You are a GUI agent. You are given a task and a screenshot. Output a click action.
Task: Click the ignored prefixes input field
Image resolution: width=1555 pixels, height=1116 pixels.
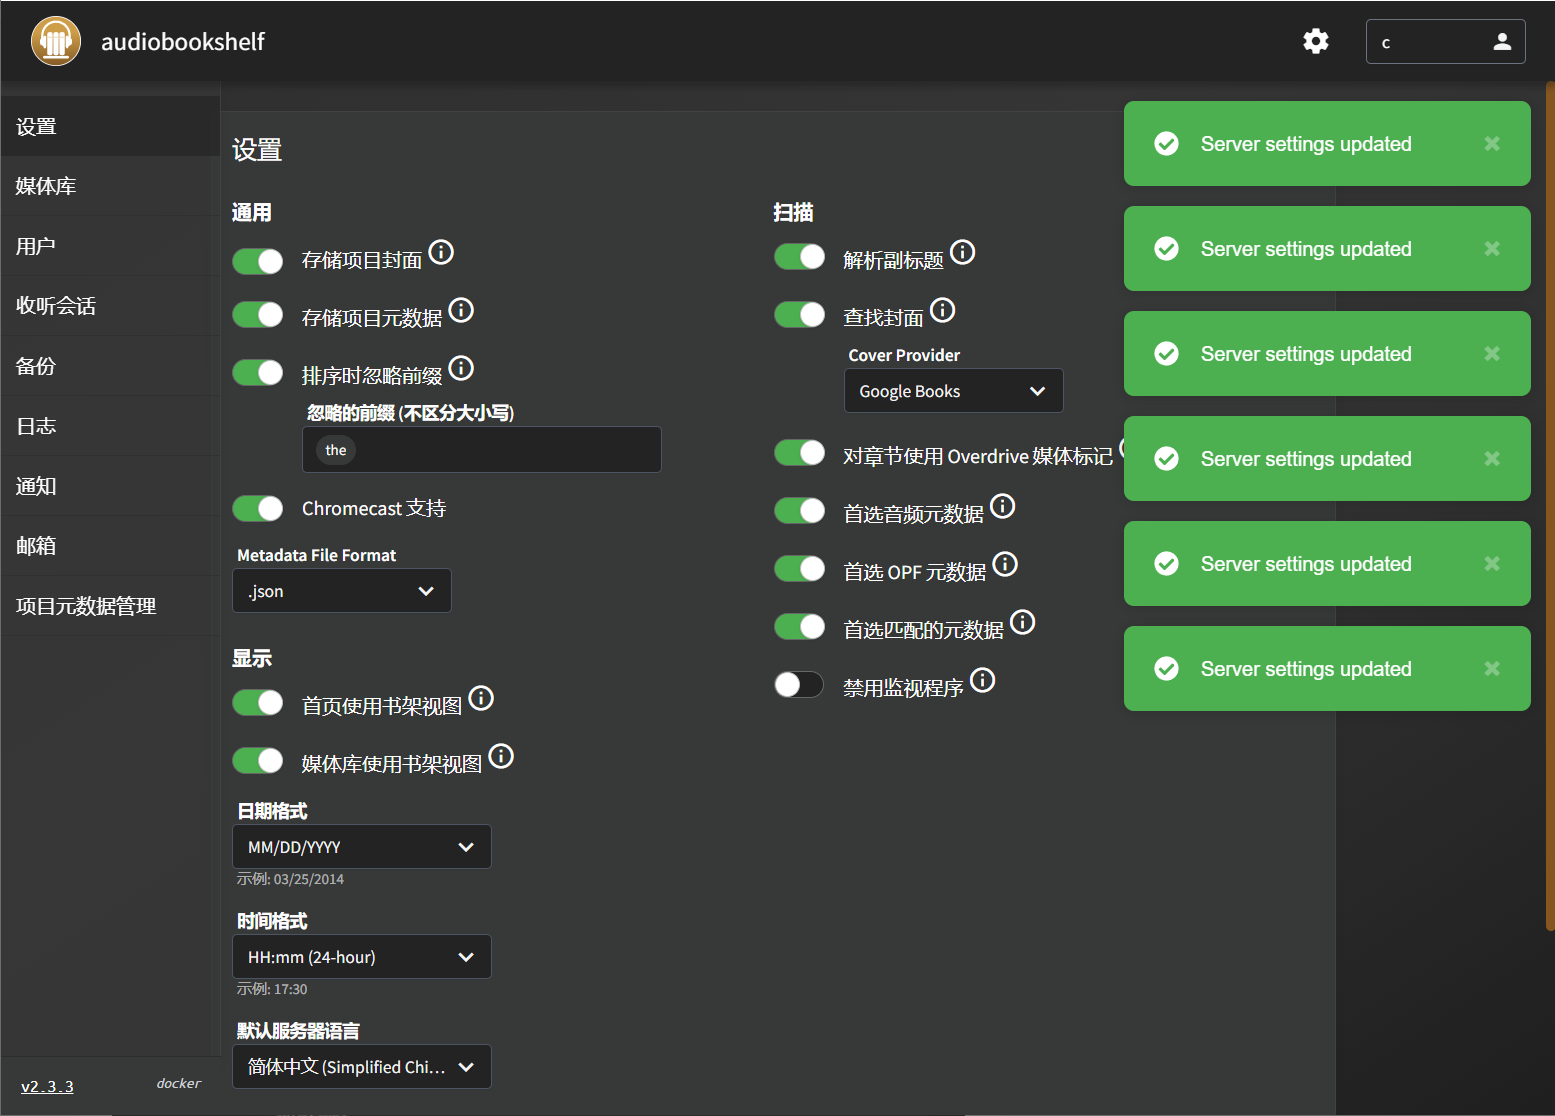[x=482, y=450]
